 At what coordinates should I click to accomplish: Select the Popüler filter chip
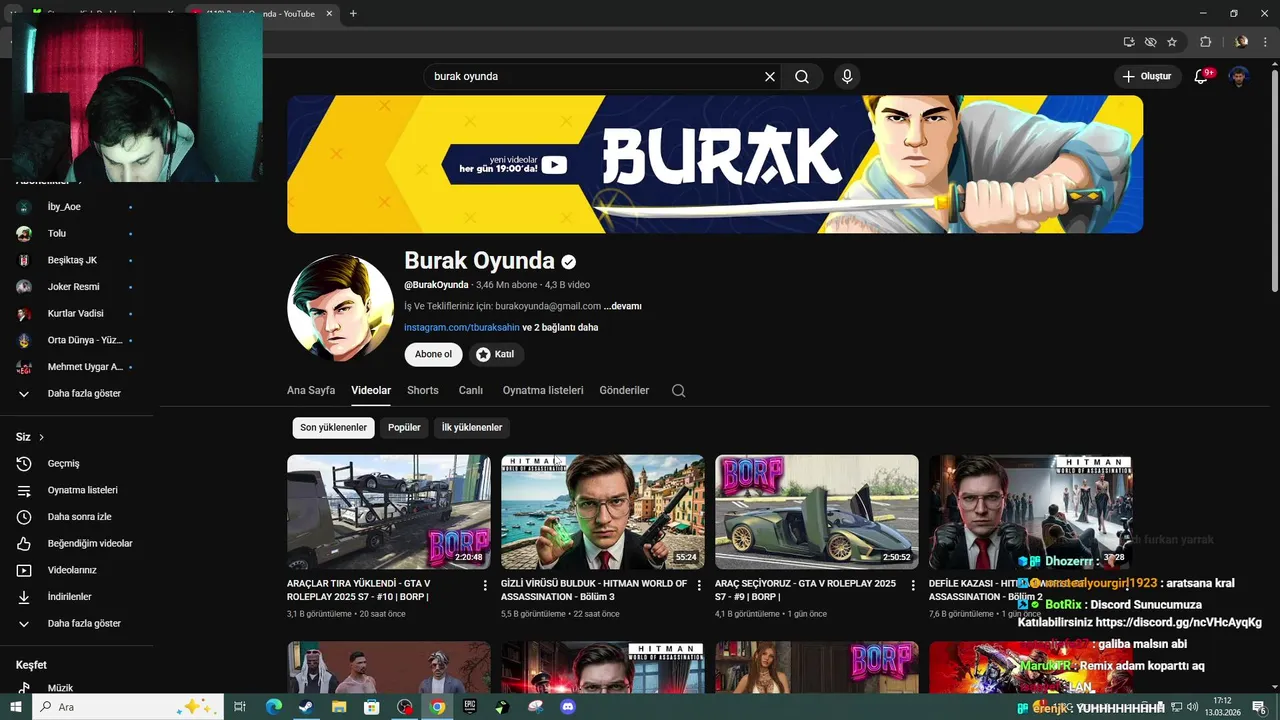point(404,428)
